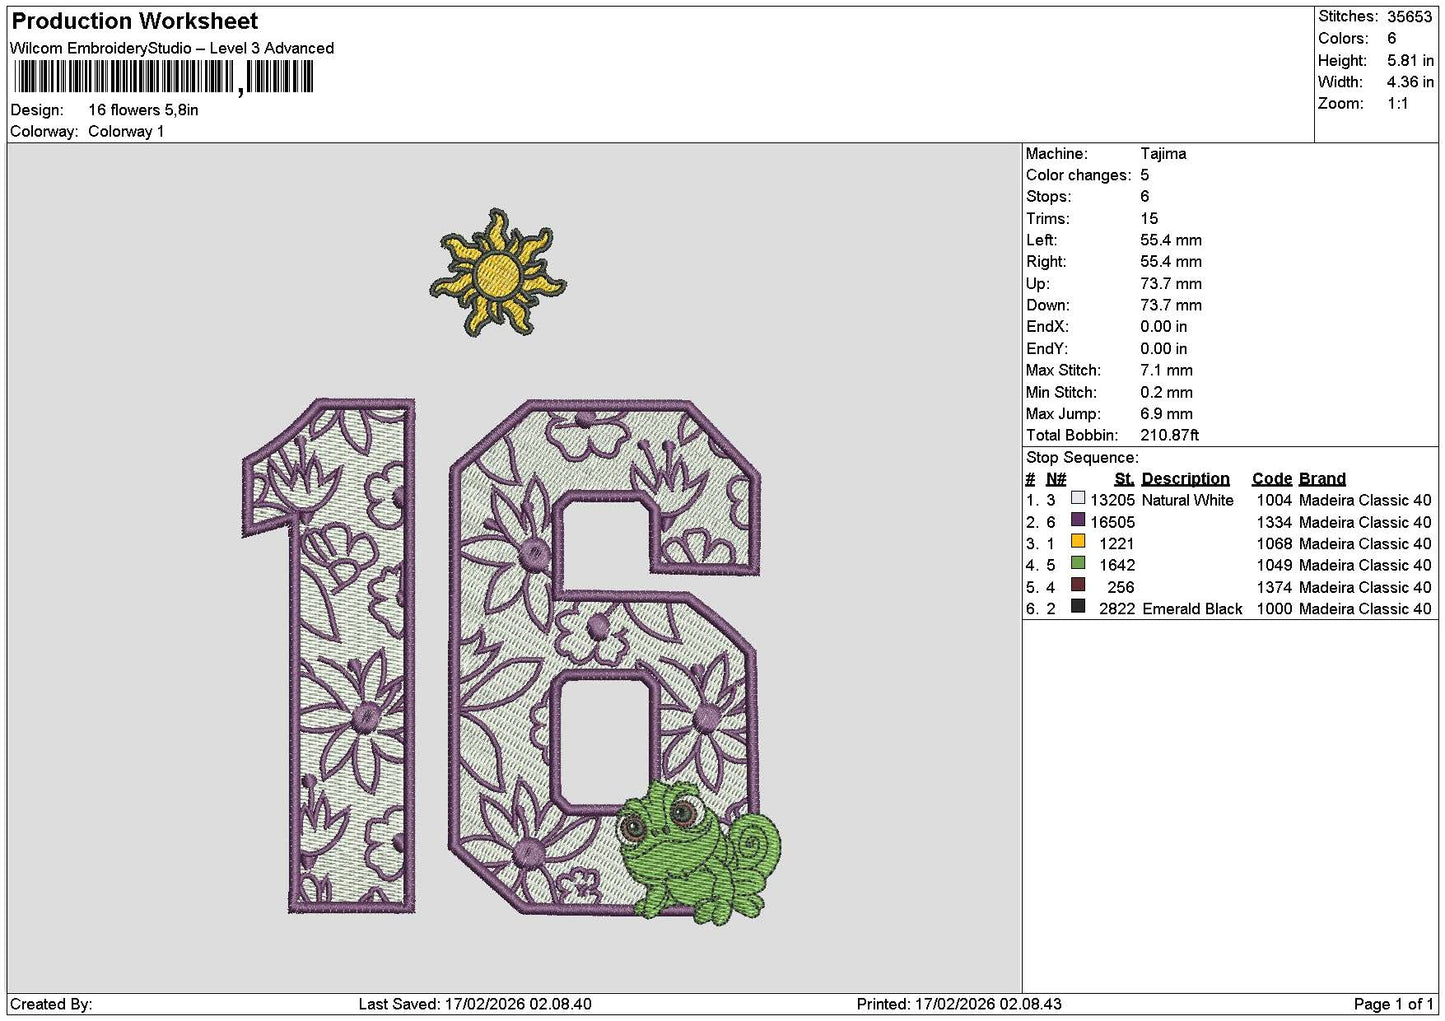Select the green swatch for code 1049
Screen dimensions: 1445x1021
(x=1078, y=564)
